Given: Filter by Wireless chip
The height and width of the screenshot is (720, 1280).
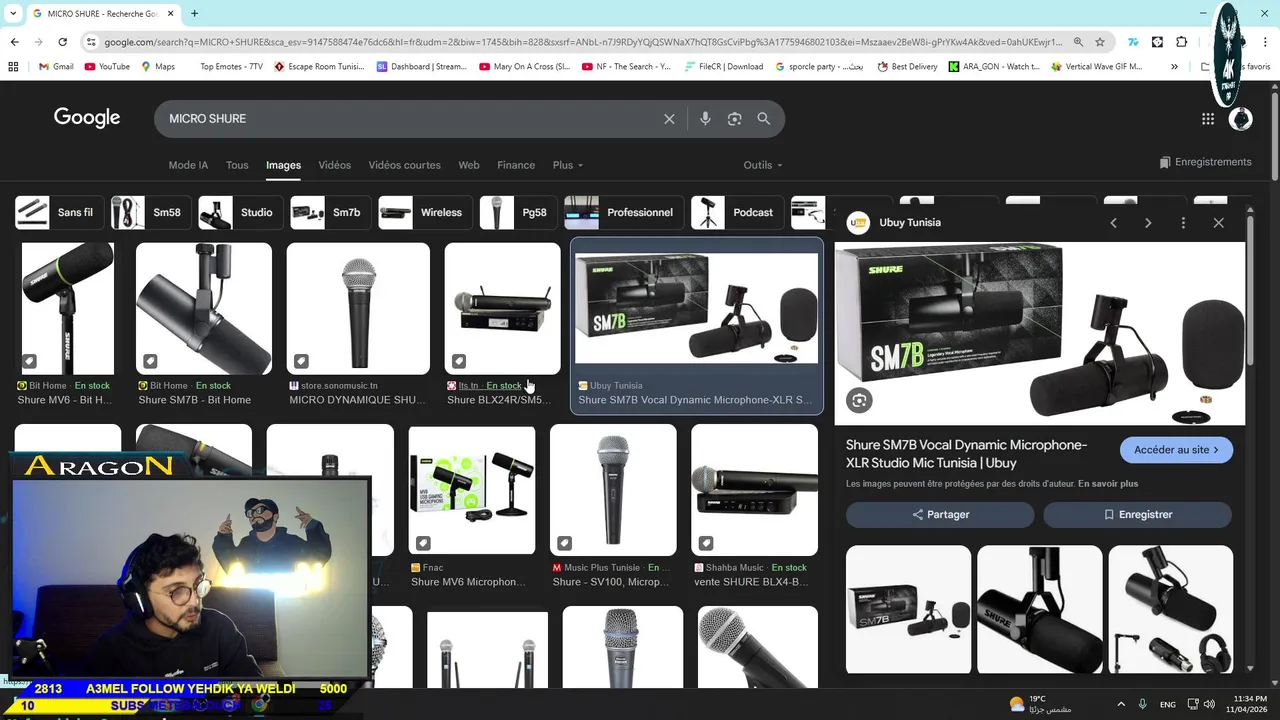Looking at the screenshot, I should tap(424, 212).
